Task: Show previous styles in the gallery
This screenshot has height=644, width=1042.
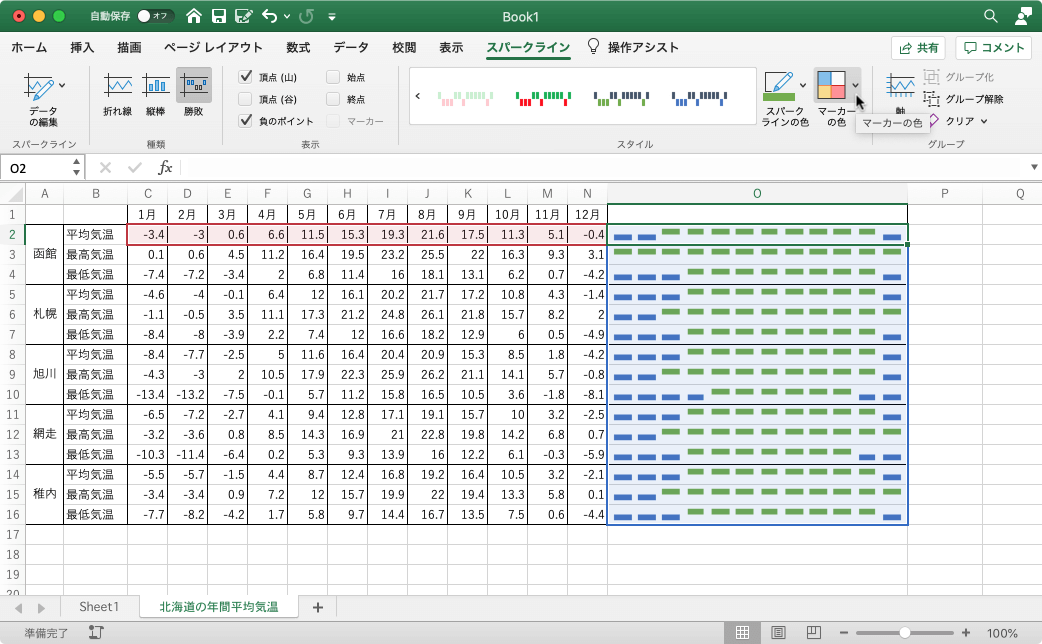Action: click(x=418, y=96)
